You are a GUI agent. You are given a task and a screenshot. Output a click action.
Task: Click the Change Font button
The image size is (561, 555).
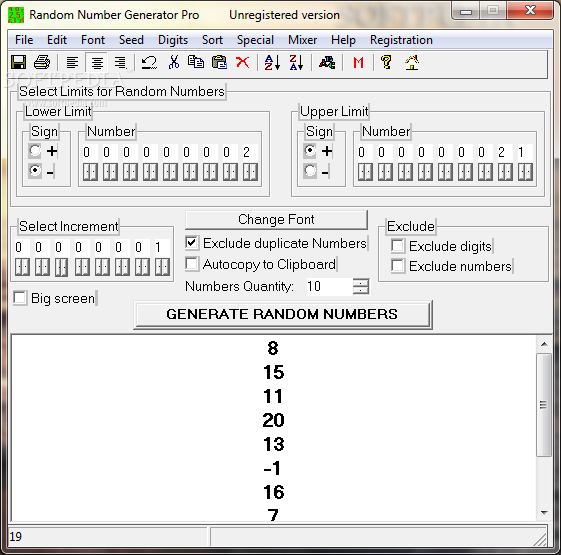(x=276, y=219)
